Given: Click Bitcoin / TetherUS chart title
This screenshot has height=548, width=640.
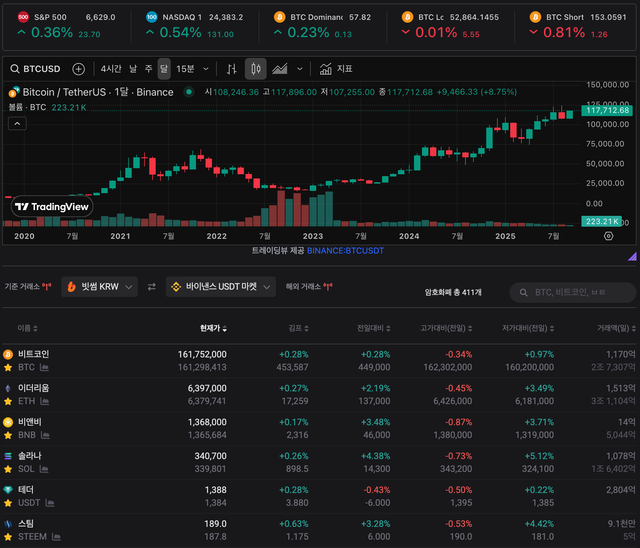Looking at the screenshot, I should pos(98,92).
